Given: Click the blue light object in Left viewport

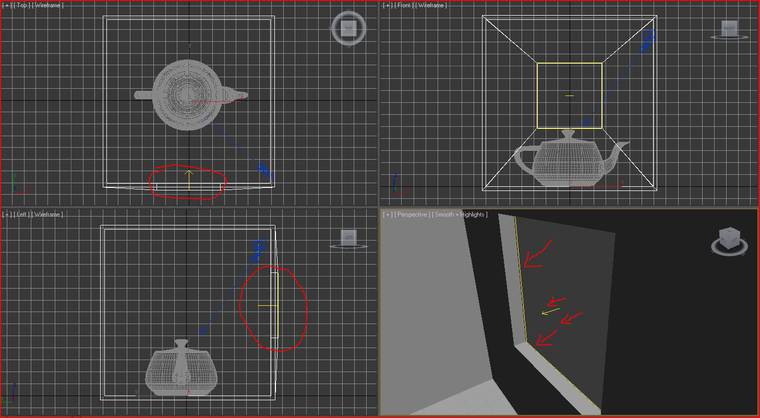Looking at the screenshot, I should coord(259,250).
